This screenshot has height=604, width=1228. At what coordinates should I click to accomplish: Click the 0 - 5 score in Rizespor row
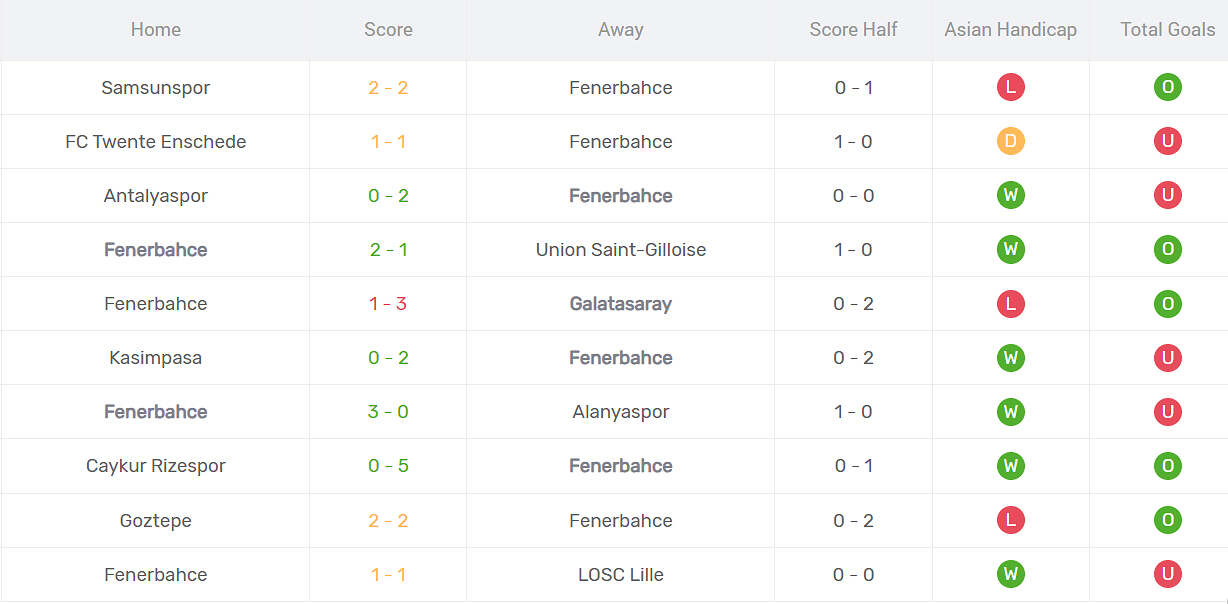pyautogui.click(x=388, y=466)
